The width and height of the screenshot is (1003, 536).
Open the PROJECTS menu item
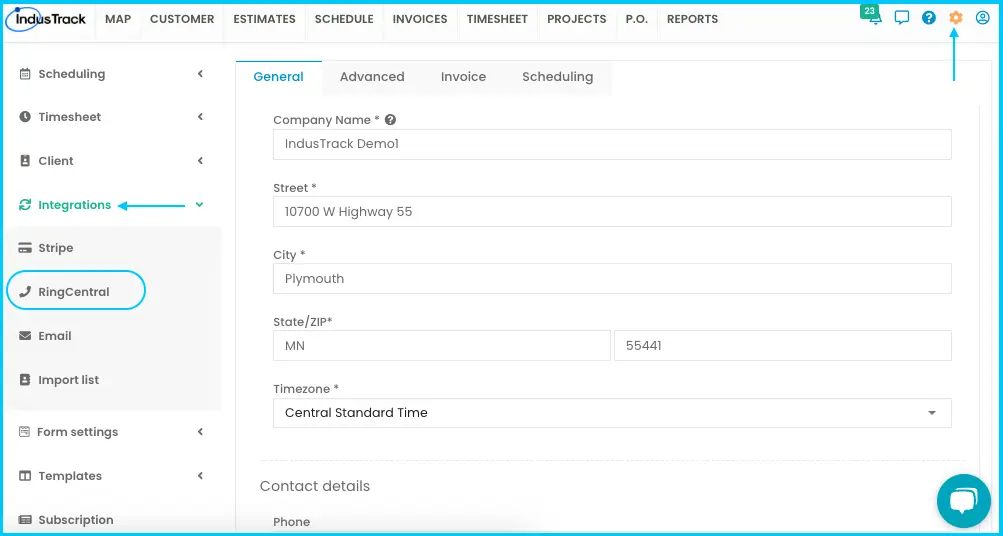576,19
